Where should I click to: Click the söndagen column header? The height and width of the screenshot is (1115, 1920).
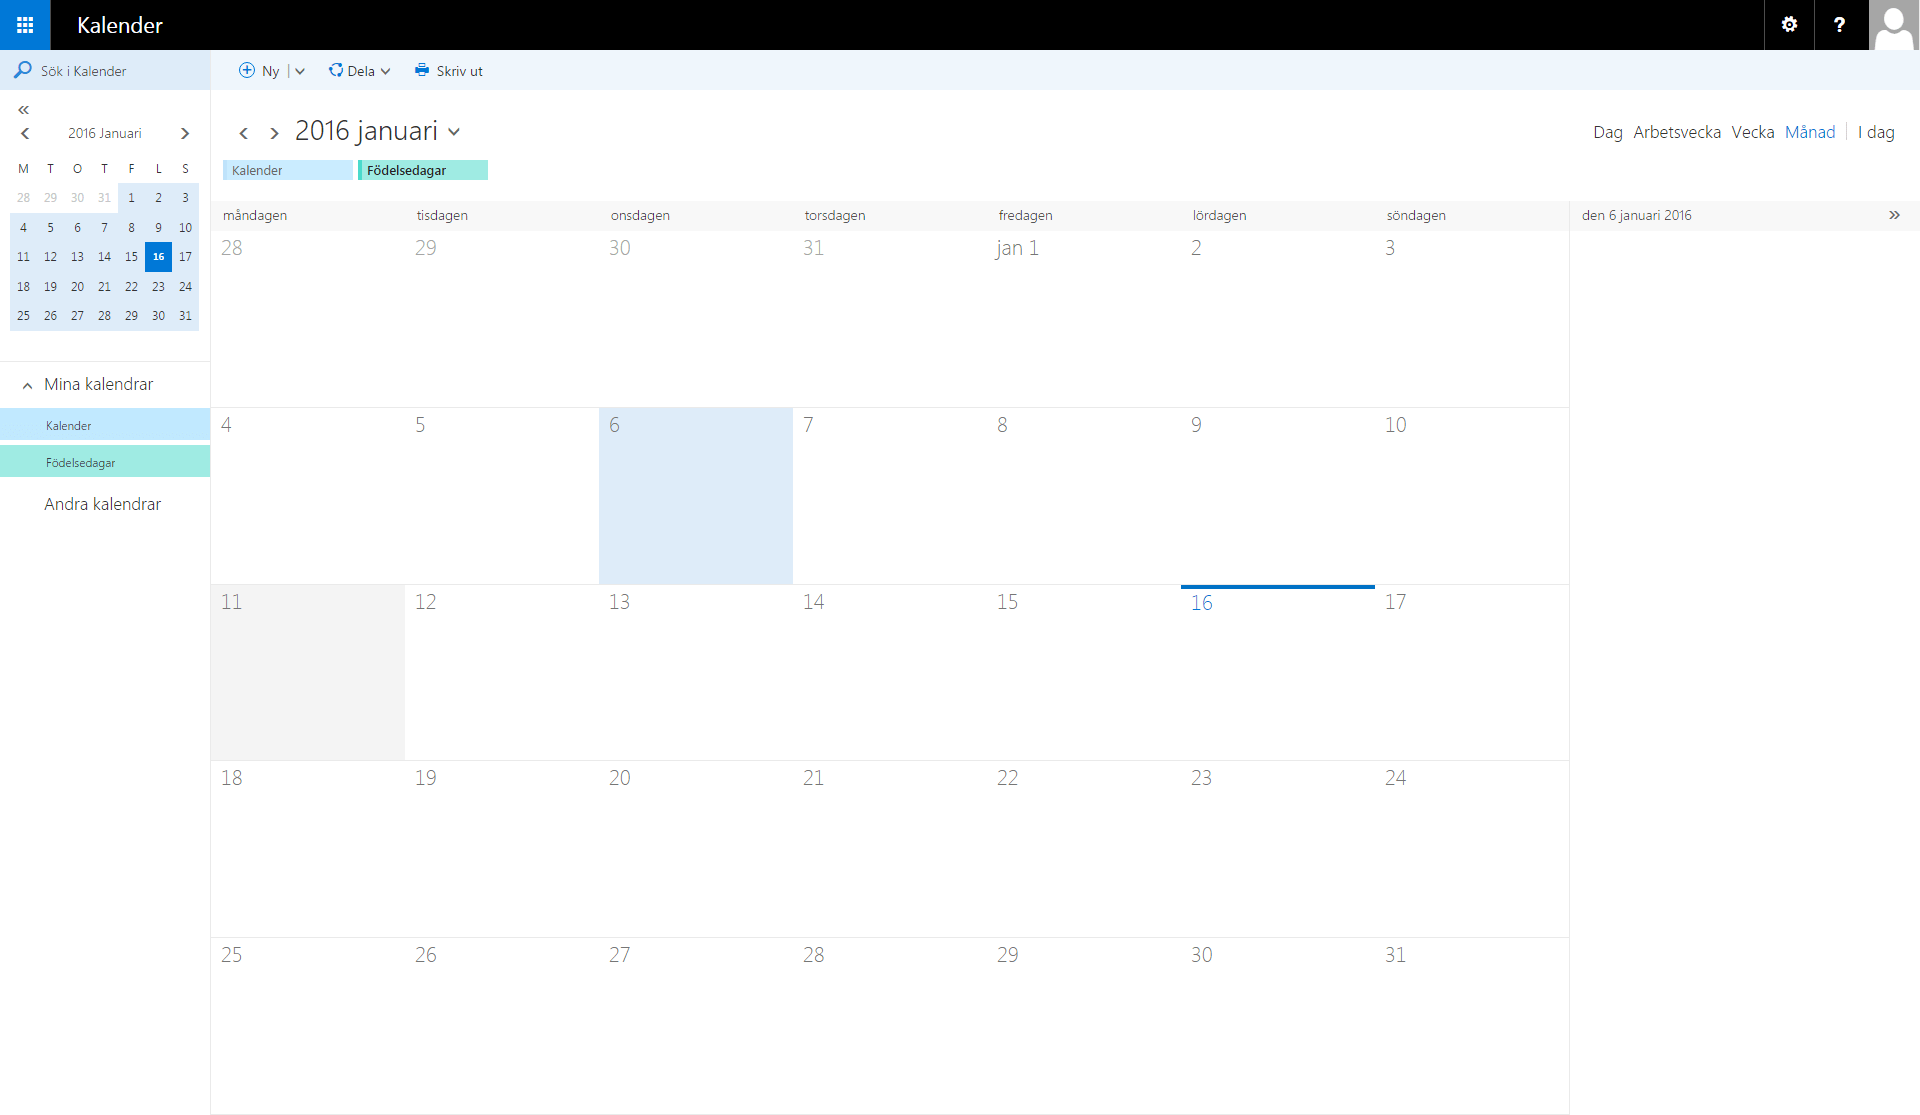point(1416,215)
